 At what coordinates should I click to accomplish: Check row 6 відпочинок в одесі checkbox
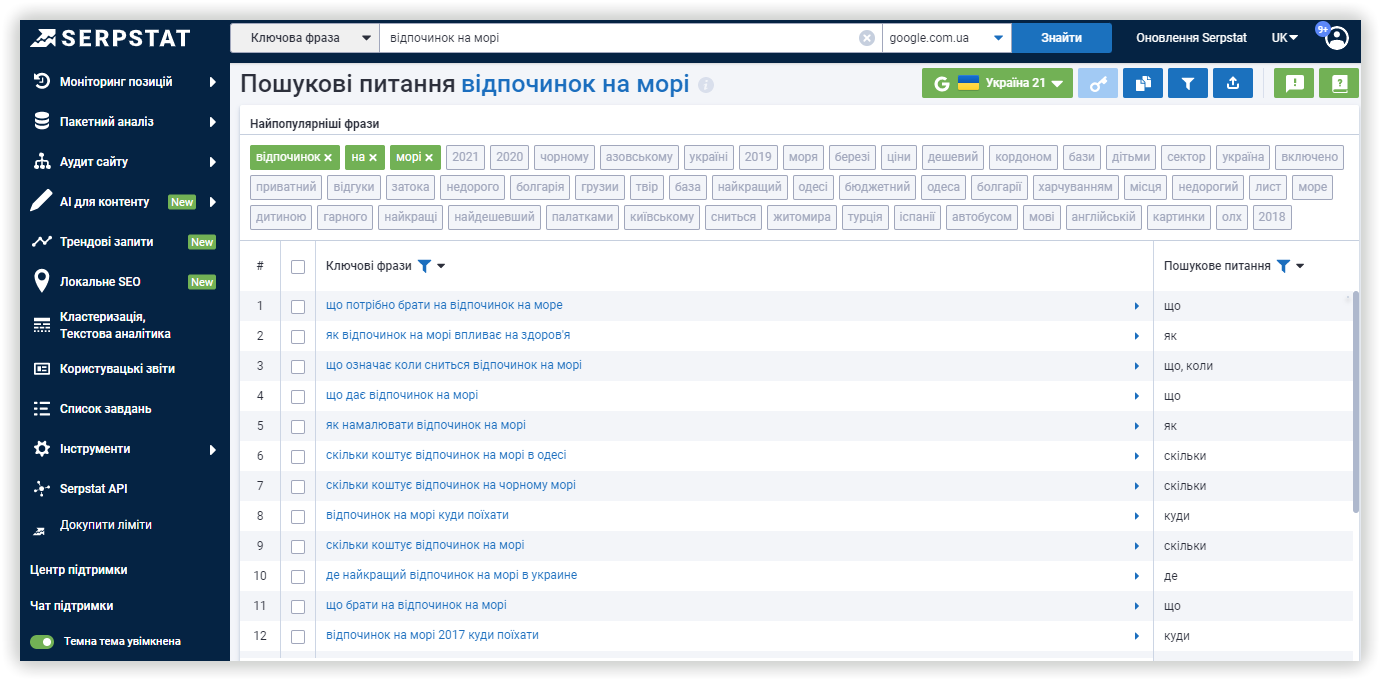pos(298,456)
